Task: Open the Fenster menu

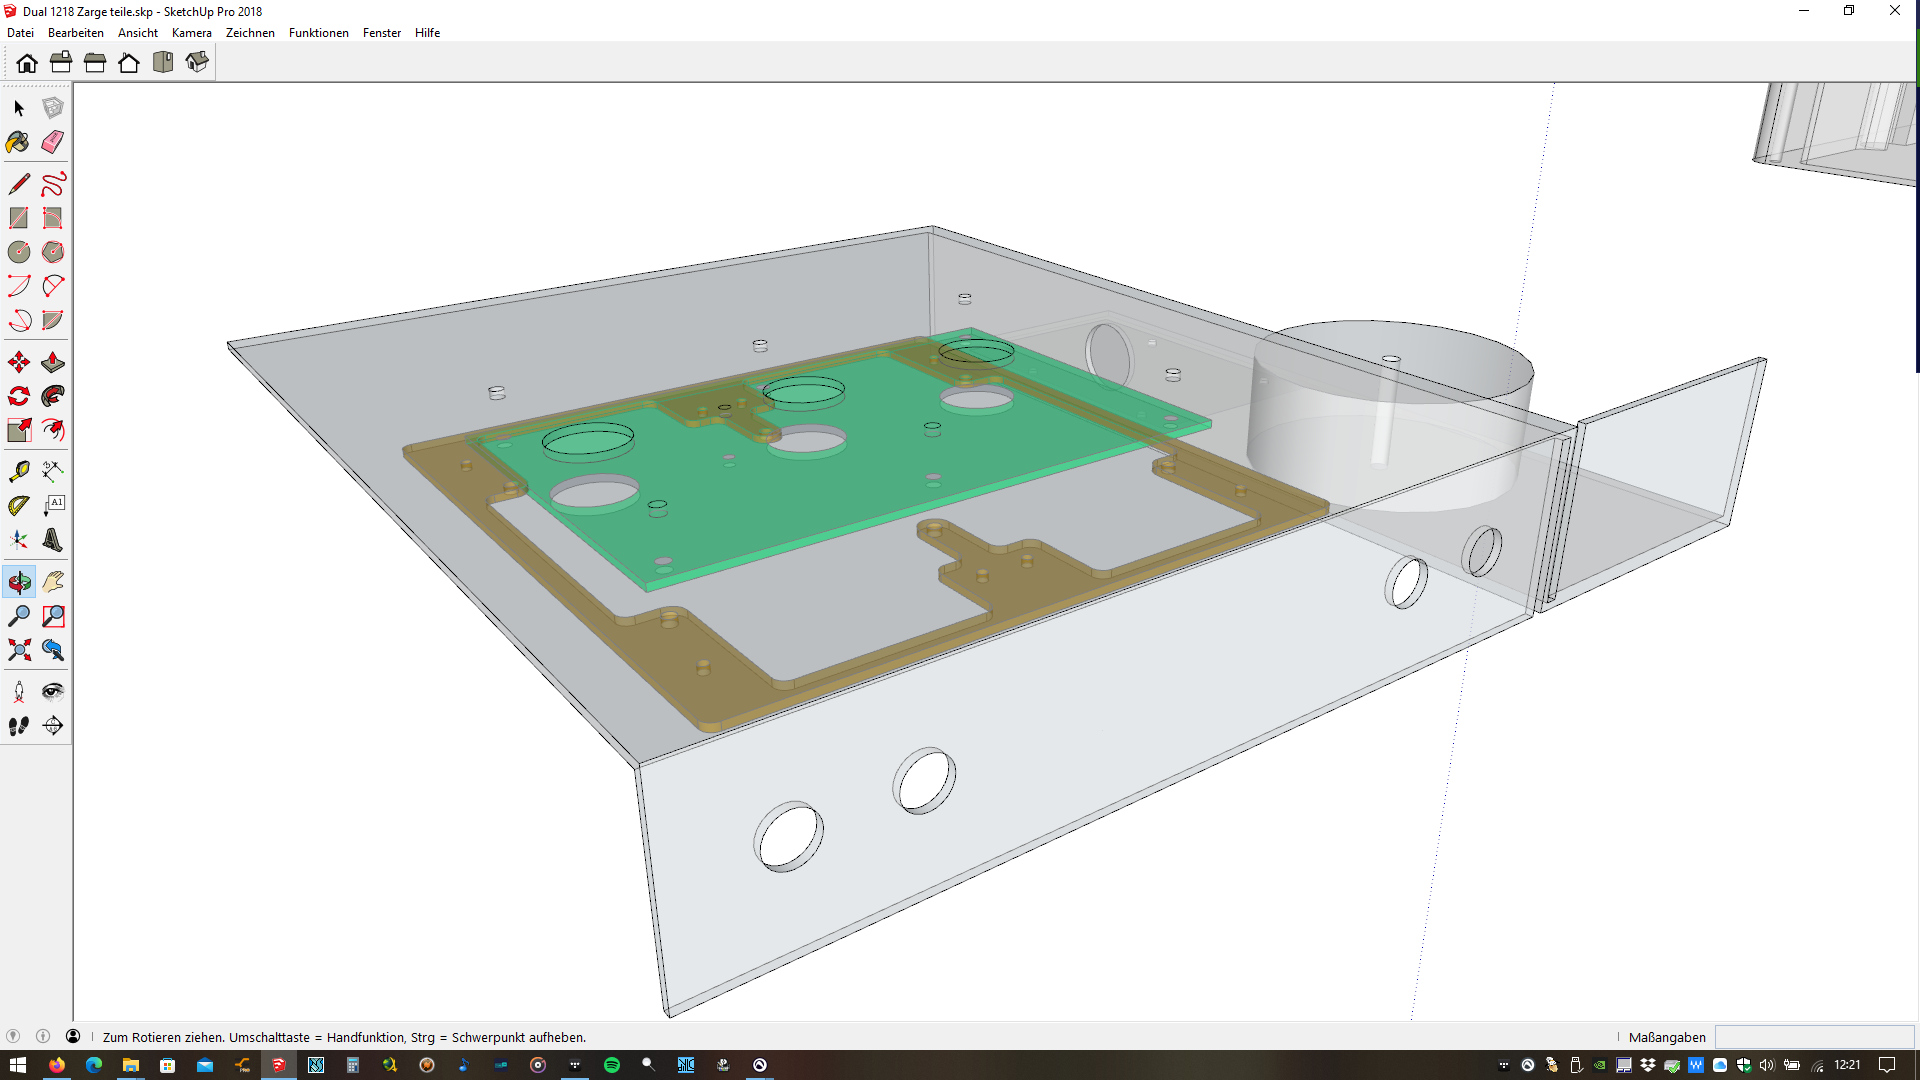Action: [381, 33]
